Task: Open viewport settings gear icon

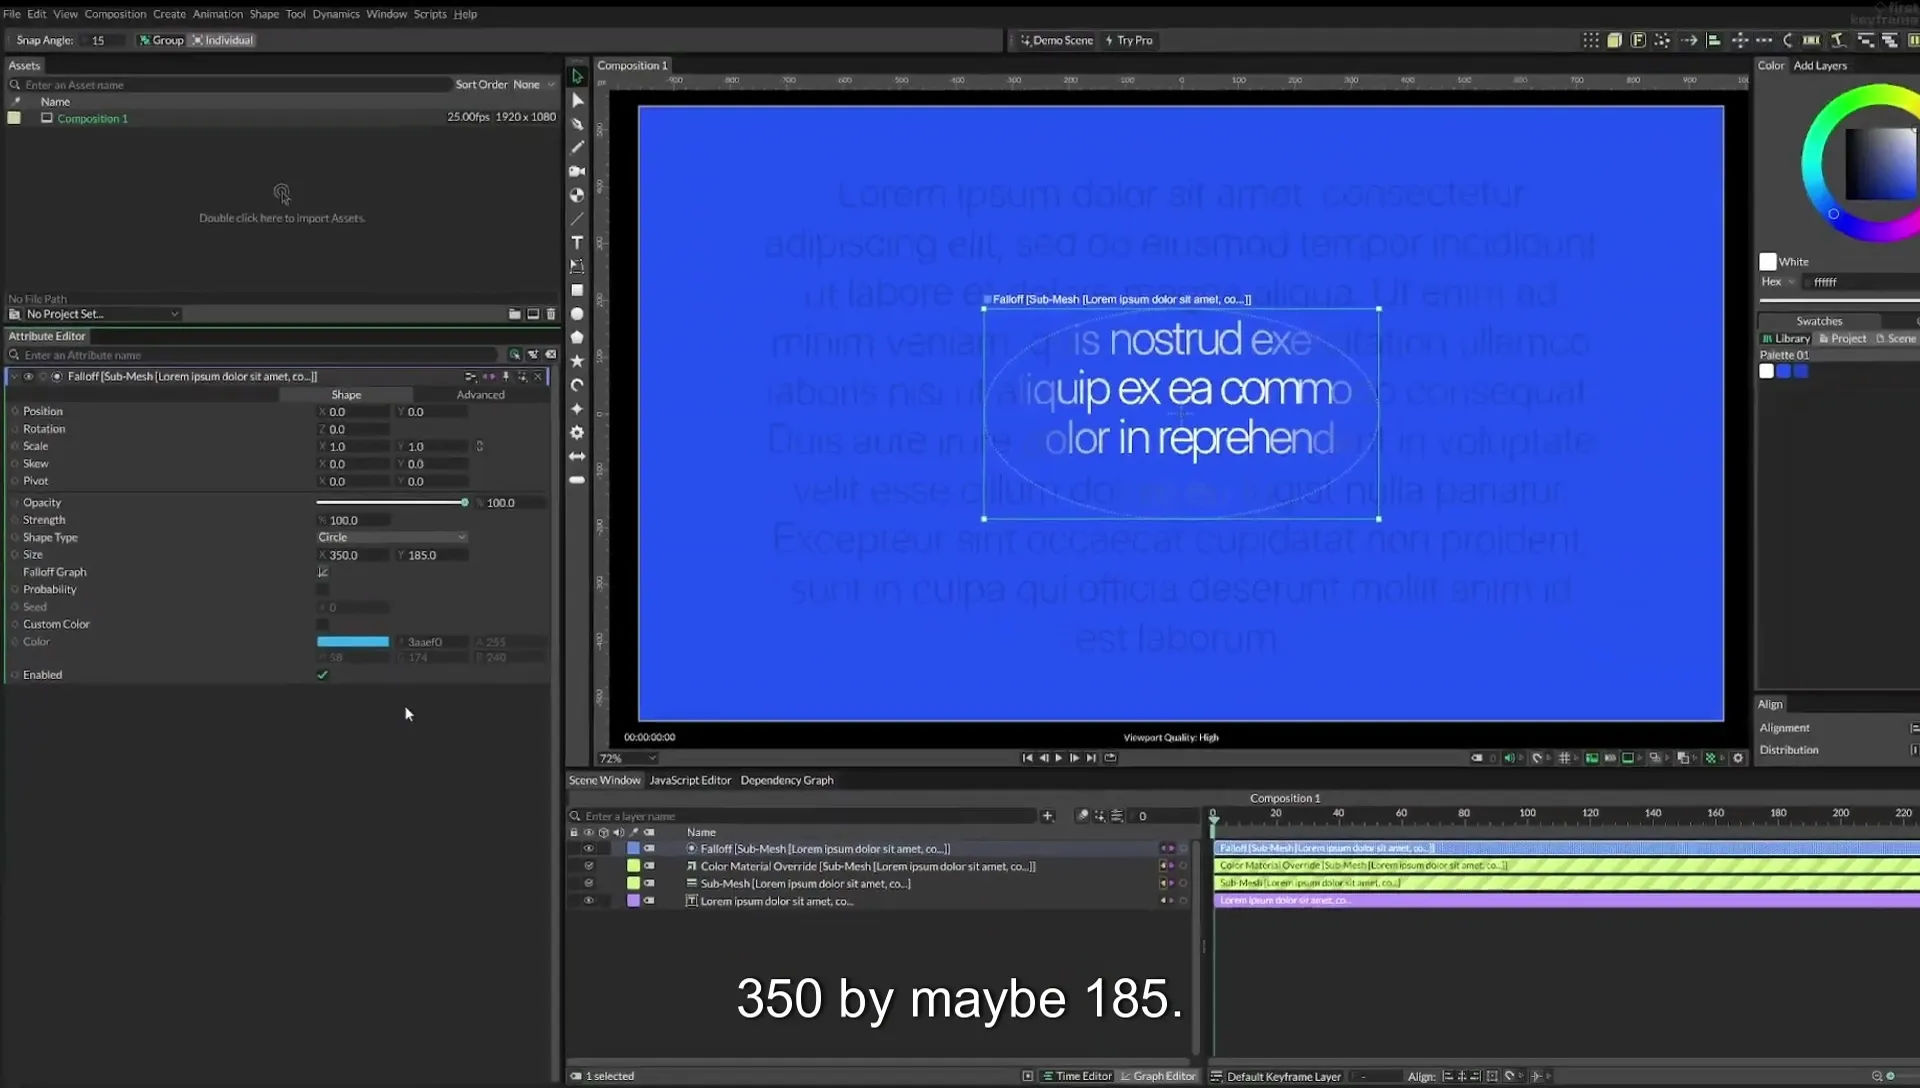Action: pyautogui.click(x=1738, y=758)
